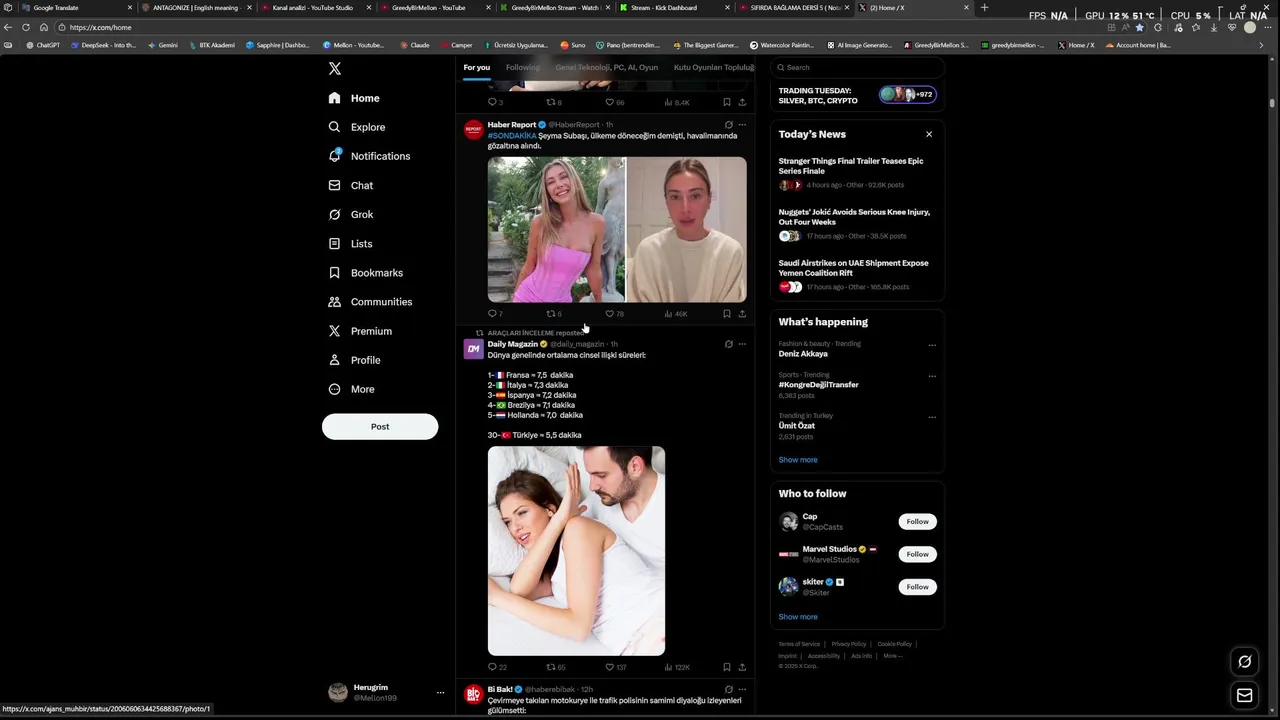Open Notifications in sidebar
1280x720 pixels.
tap(369, 156)
